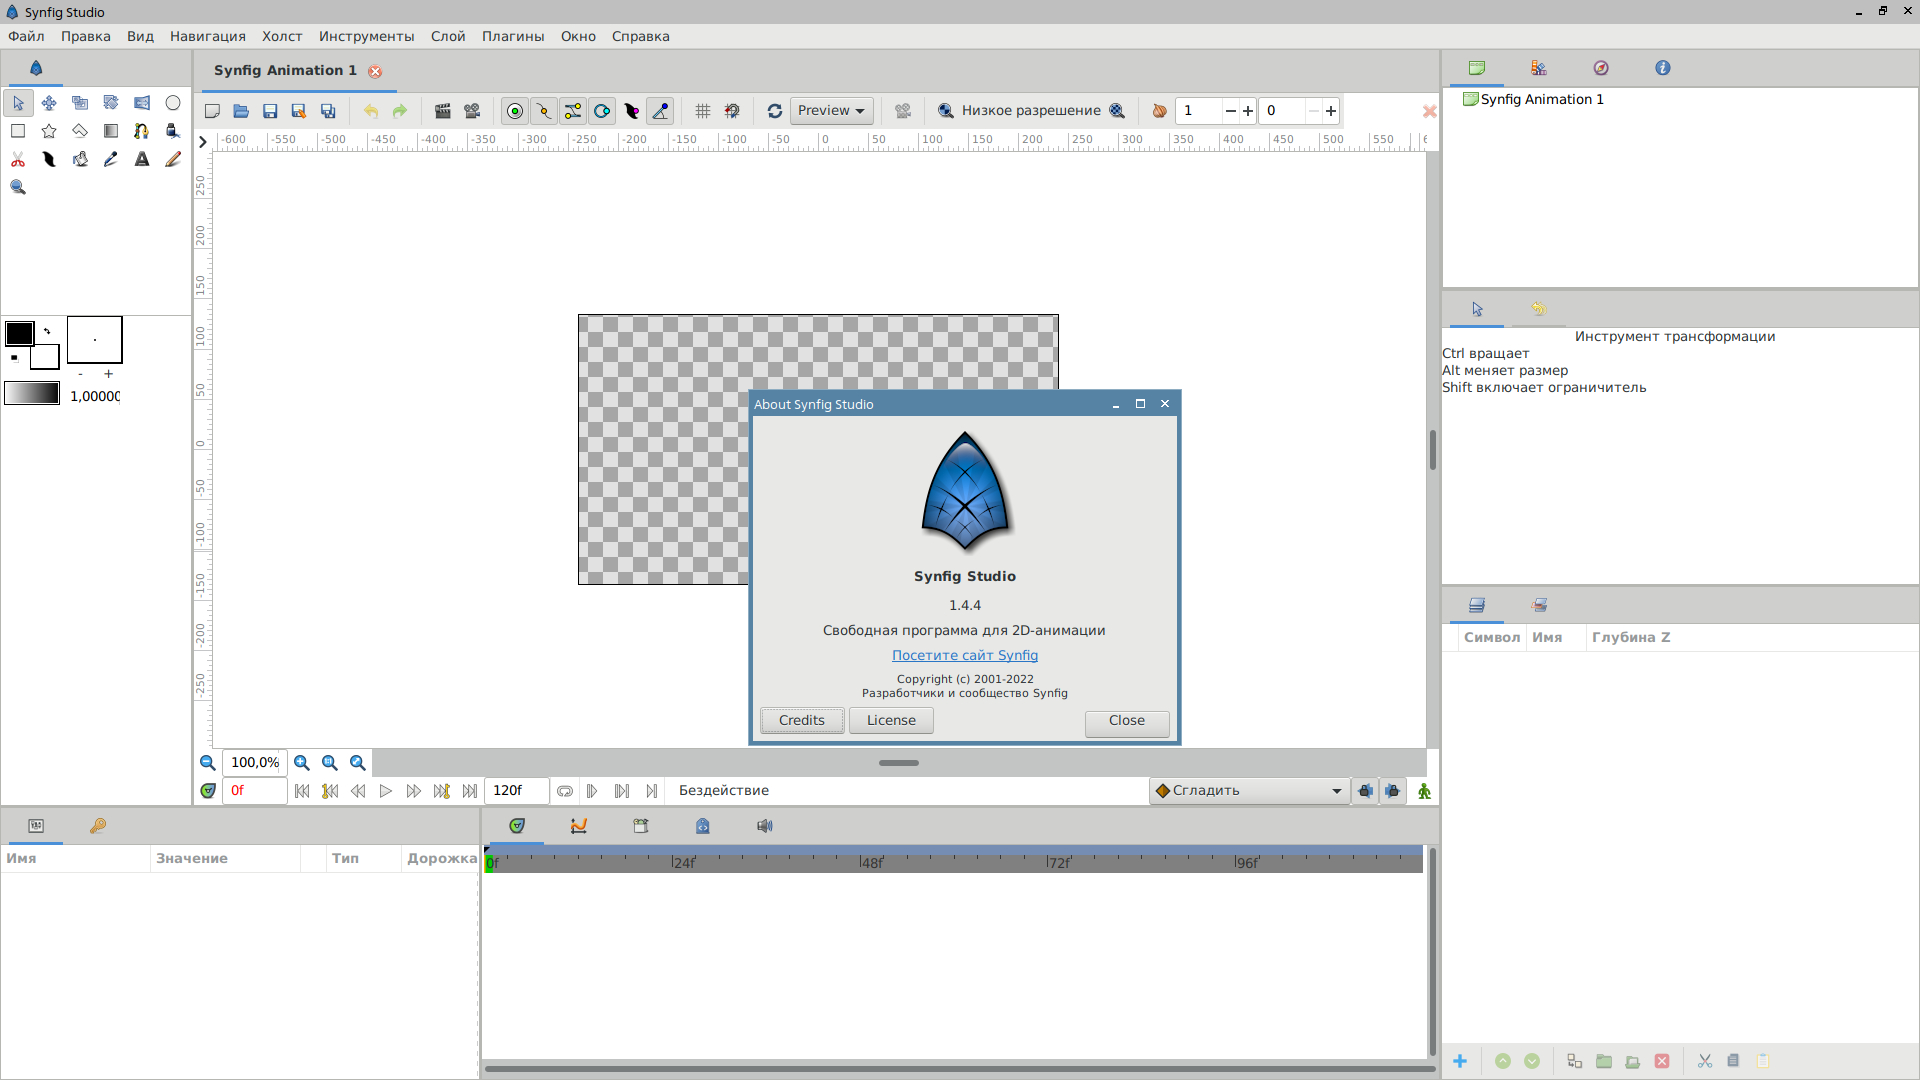Image resolution: width=1920 pixels, height=1080 pixels.
Task: Click the License button
Action: coord(891,721)
